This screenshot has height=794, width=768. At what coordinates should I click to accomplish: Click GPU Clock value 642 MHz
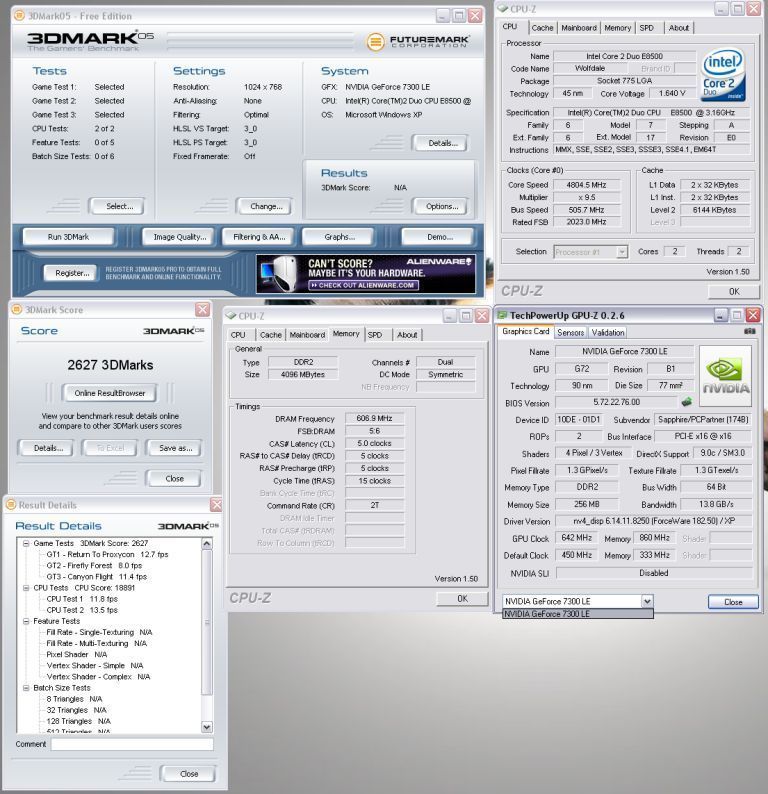pyautogui.click(x=577, y=538)
